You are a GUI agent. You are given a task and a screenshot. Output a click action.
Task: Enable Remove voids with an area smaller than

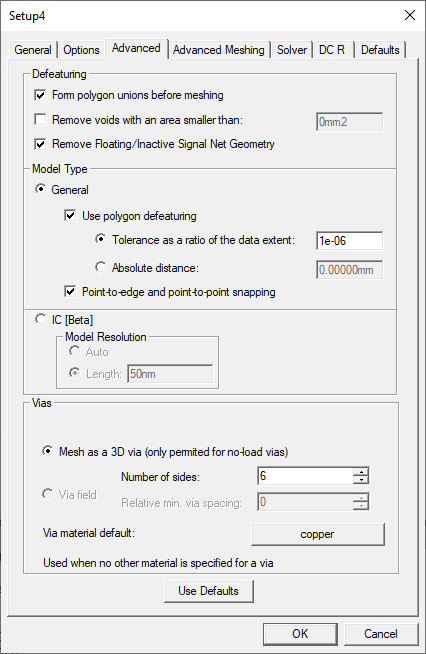click(40, 120)
